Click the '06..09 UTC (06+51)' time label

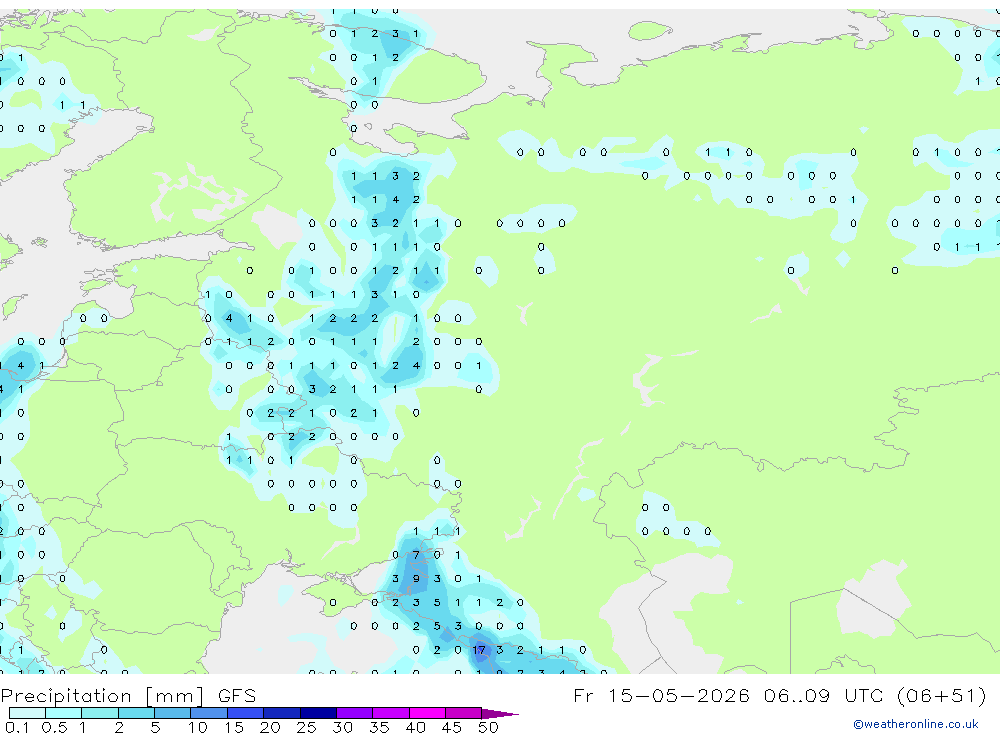(875, 695)
